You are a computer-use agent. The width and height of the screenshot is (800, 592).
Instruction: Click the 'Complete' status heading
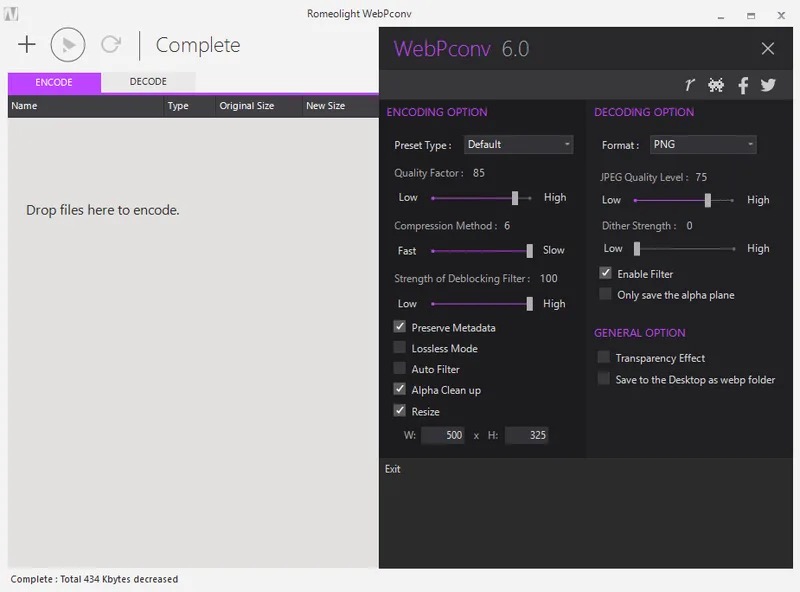point(198,45)
